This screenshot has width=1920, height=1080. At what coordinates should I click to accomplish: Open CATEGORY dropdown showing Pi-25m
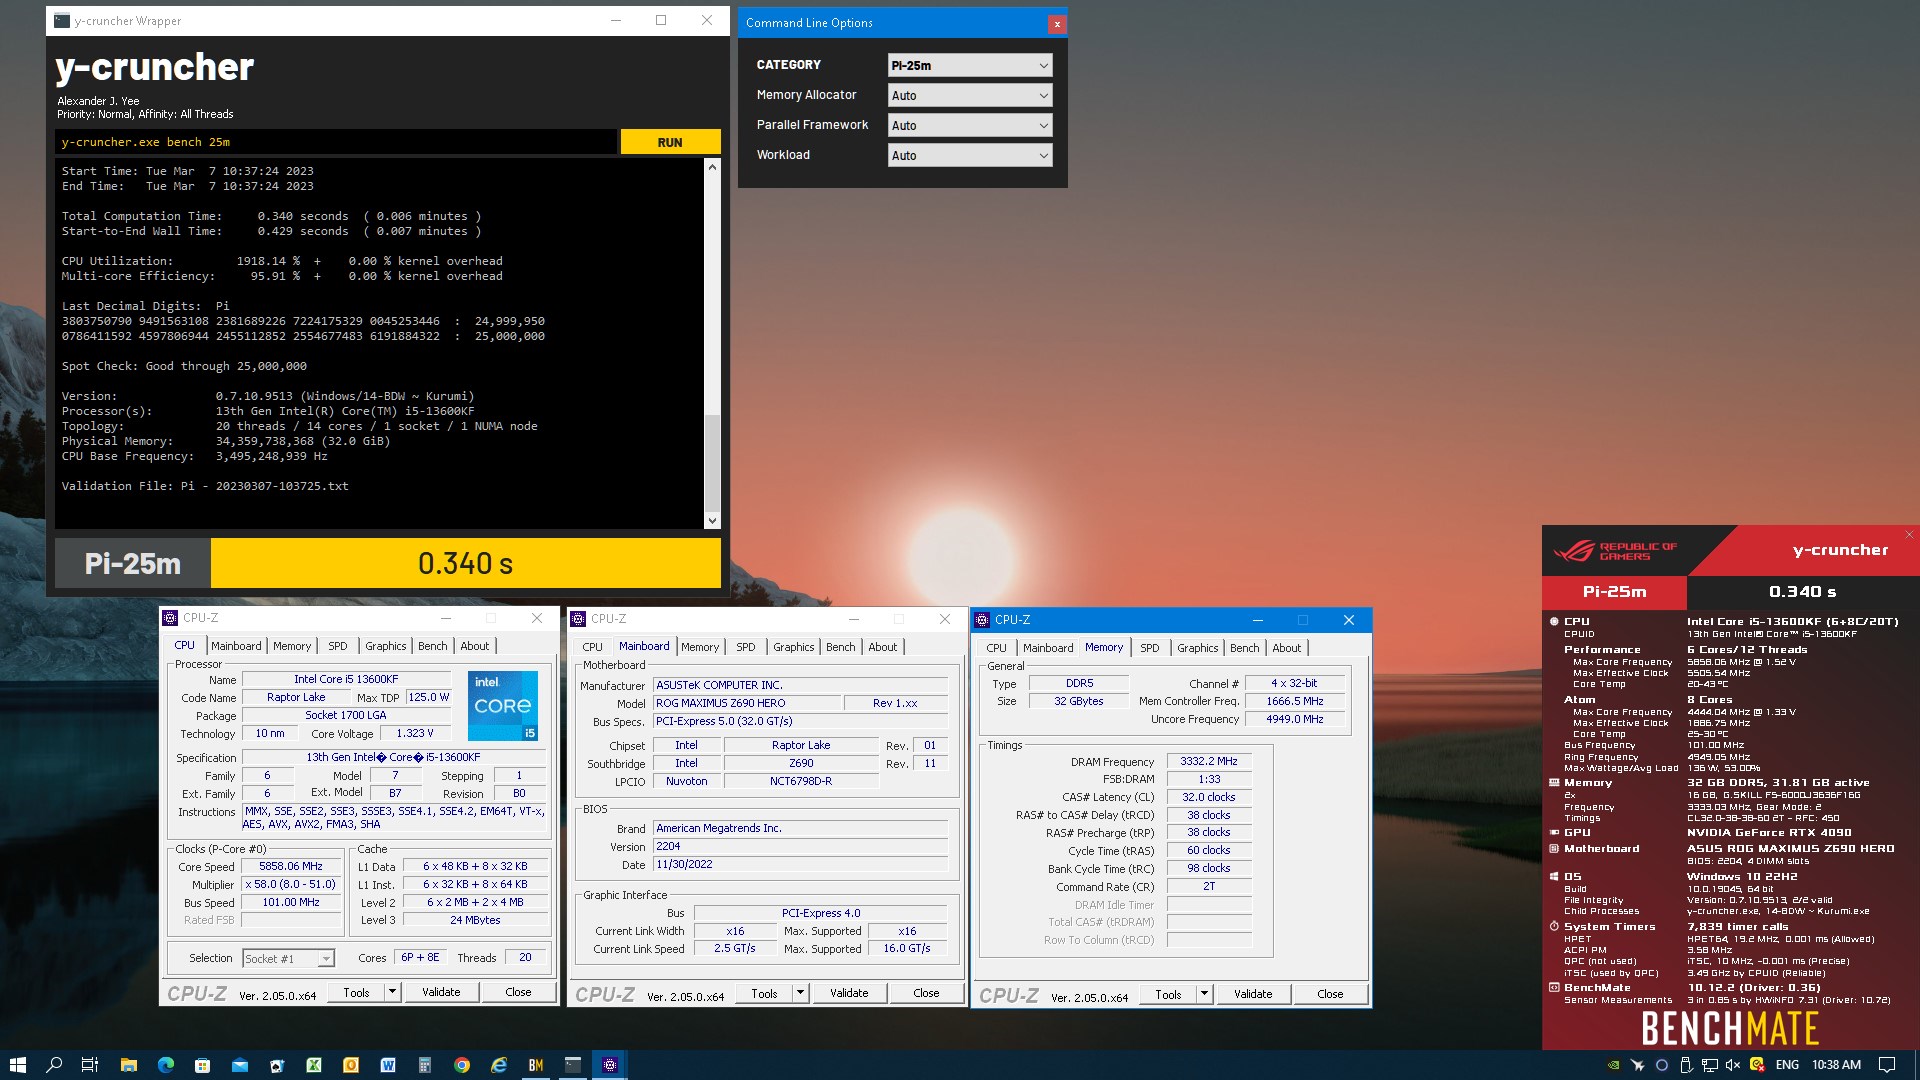[x=970, y=65]
